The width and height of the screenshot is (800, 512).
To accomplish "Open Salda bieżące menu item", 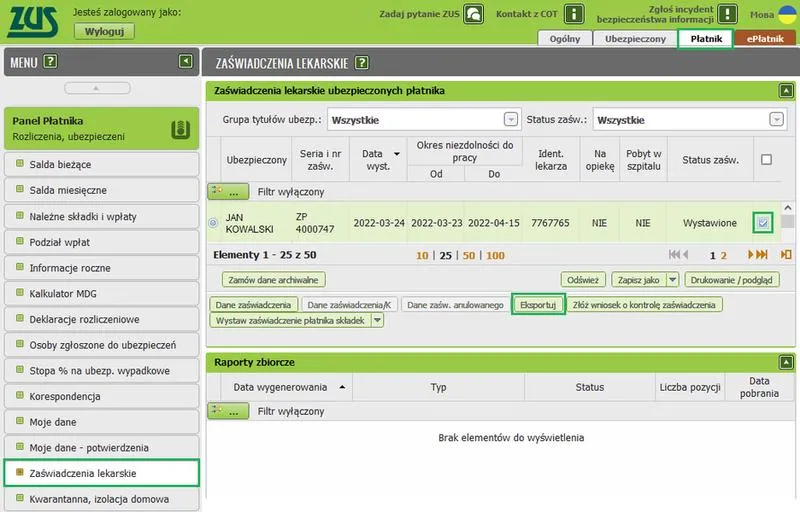I will tap(102, 164).
